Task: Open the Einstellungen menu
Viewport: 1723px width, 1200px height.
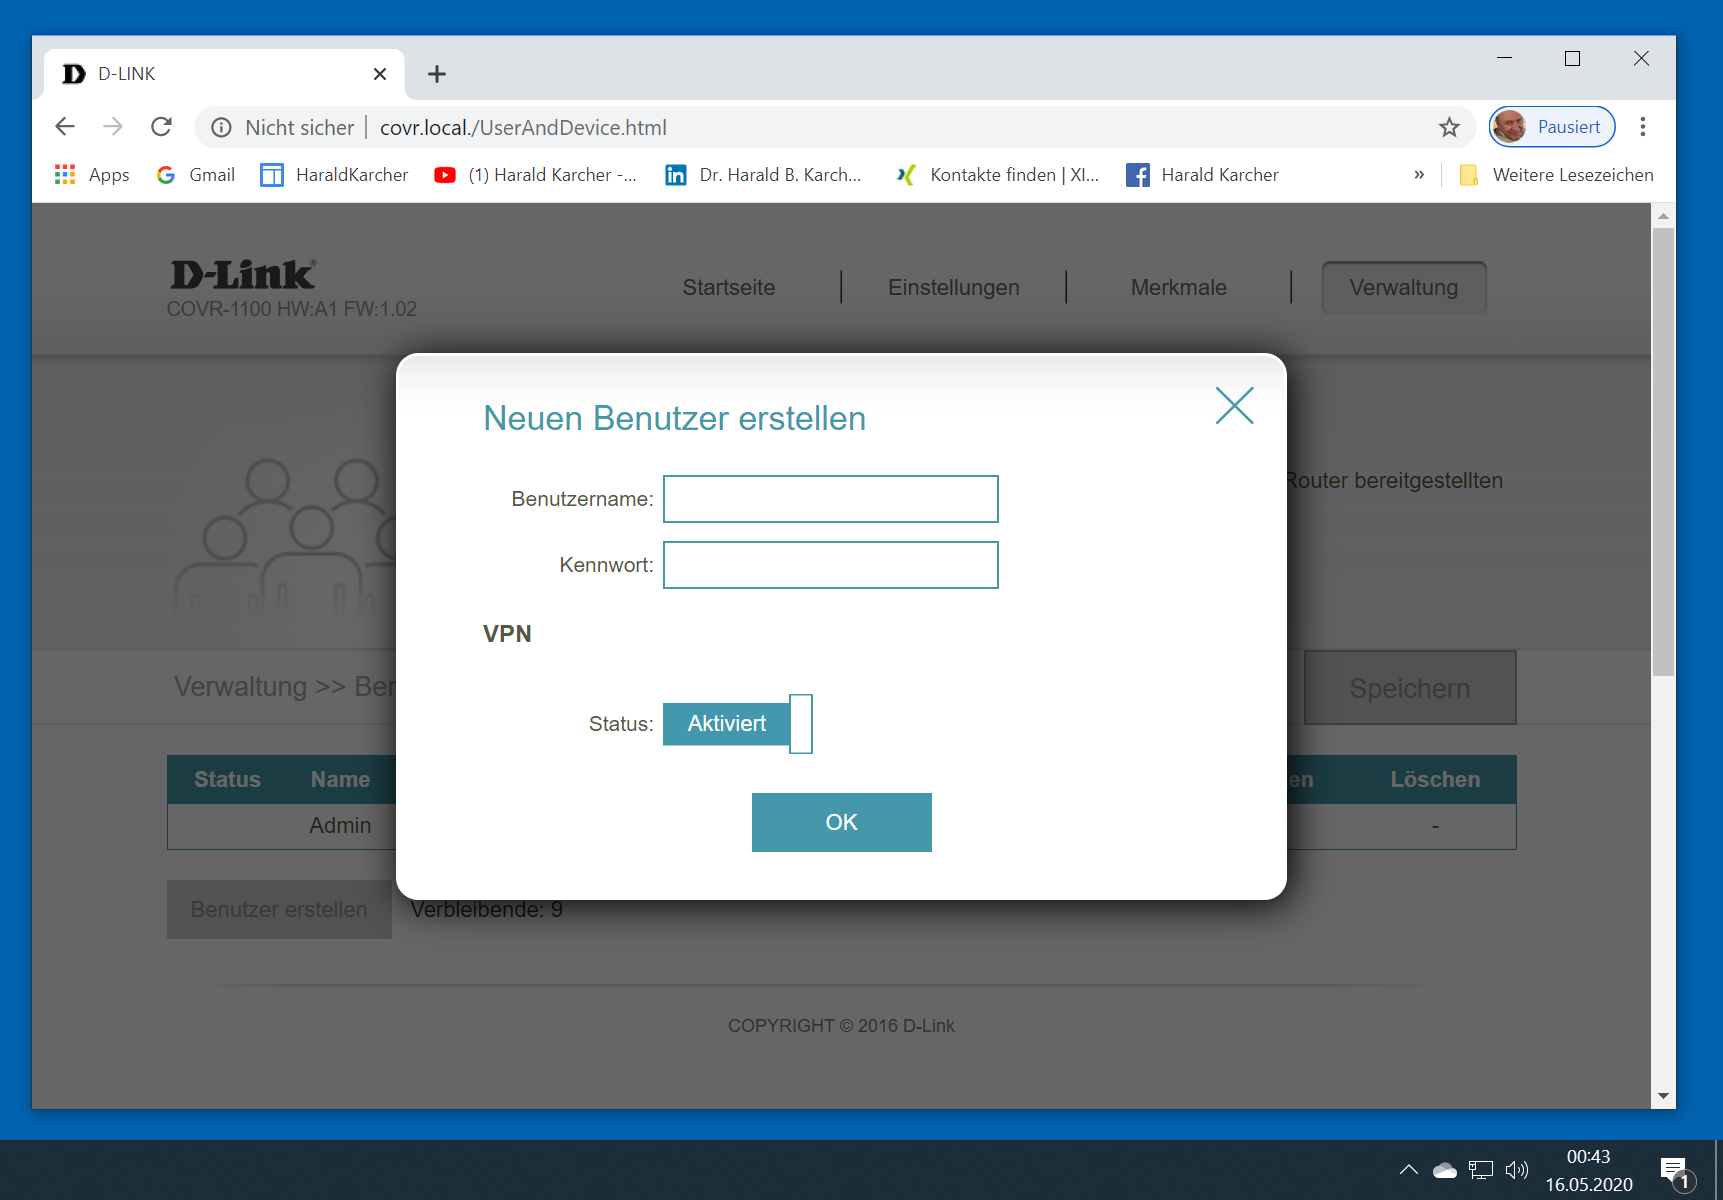Action: tap(954, 288)
